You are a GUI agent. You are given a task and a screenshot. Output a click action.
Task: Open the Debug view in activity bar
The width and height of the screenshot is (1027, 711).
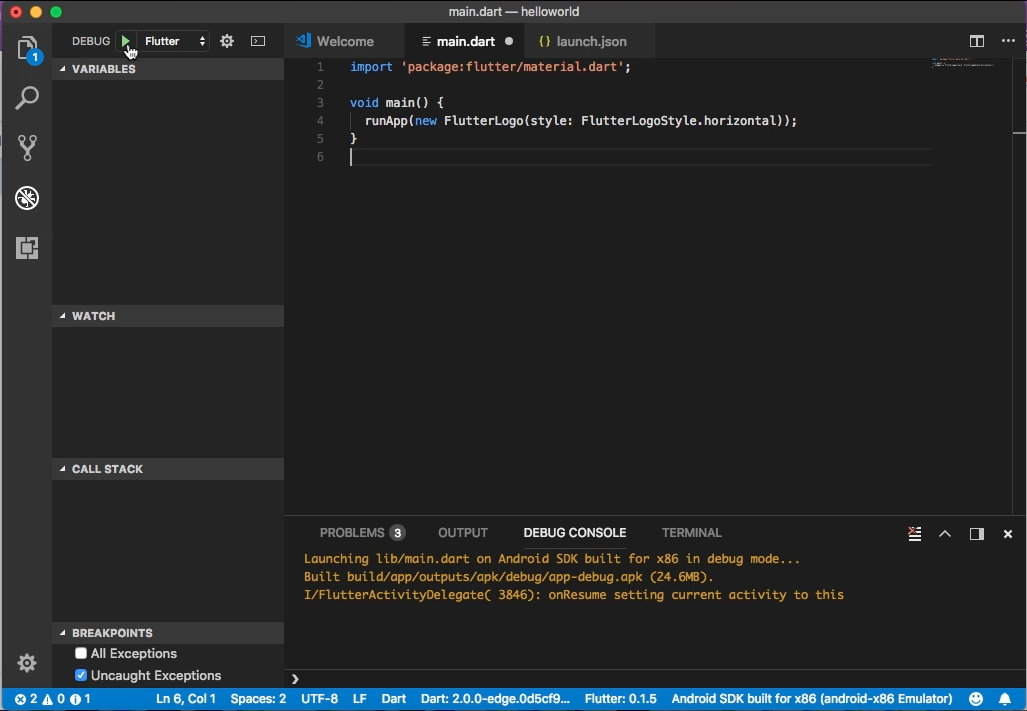[27, 198]
